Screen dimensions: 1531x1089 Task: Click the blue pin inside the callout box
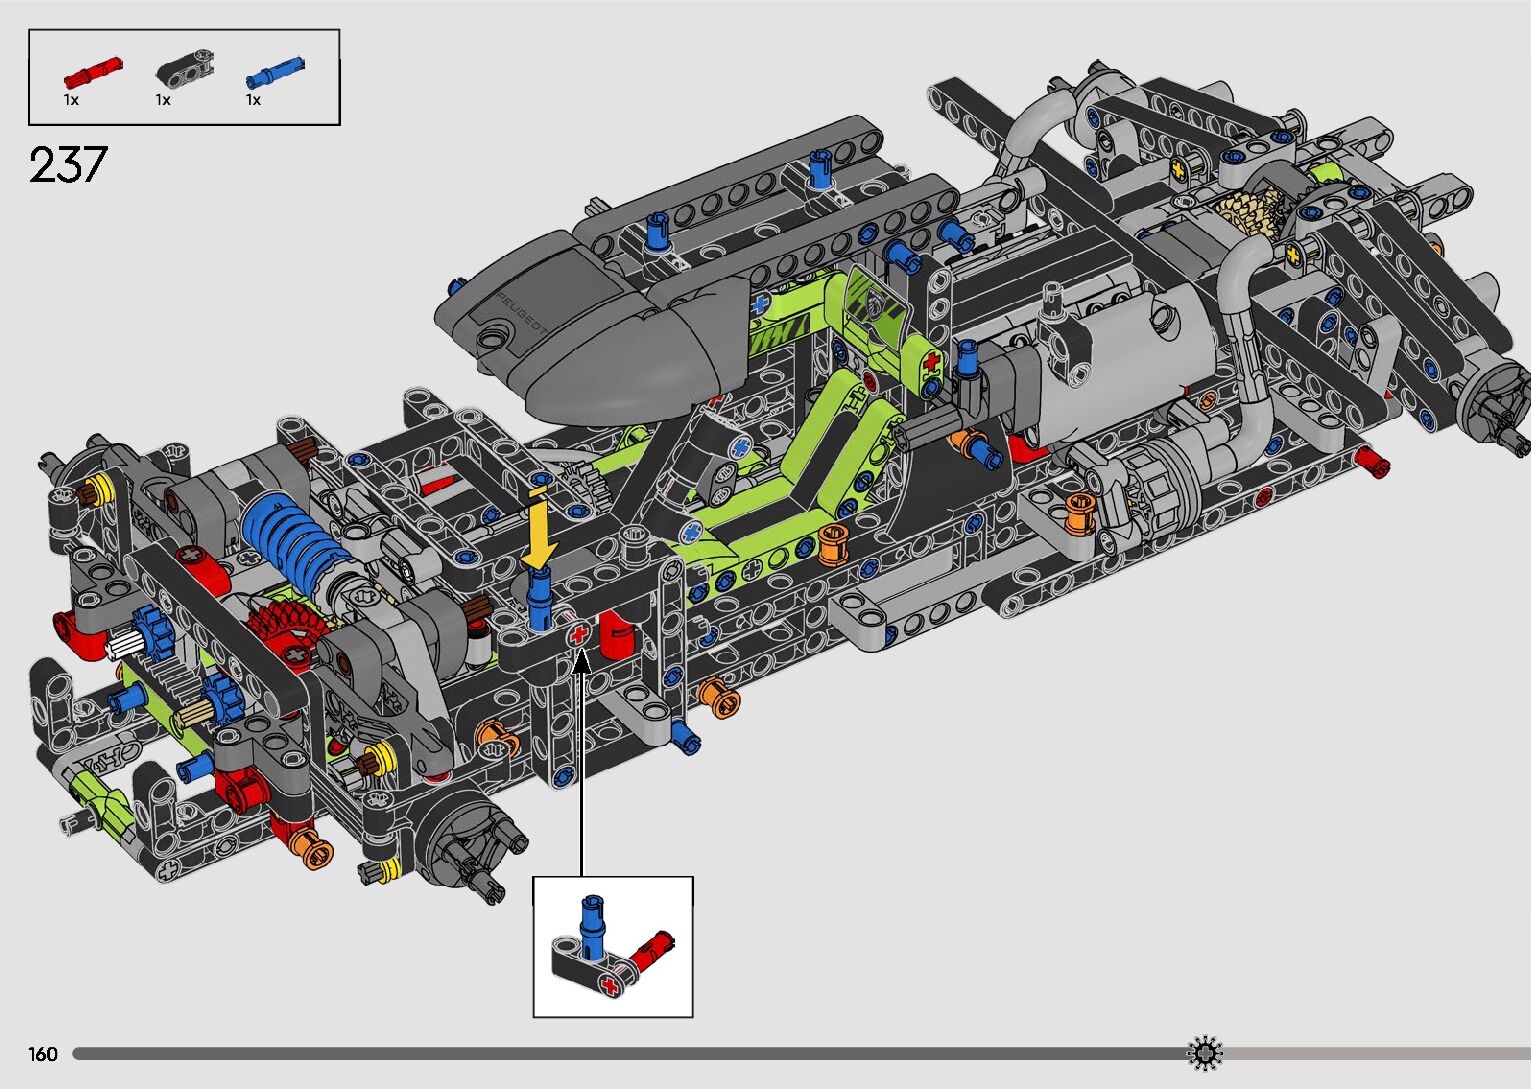click(592, 922)
